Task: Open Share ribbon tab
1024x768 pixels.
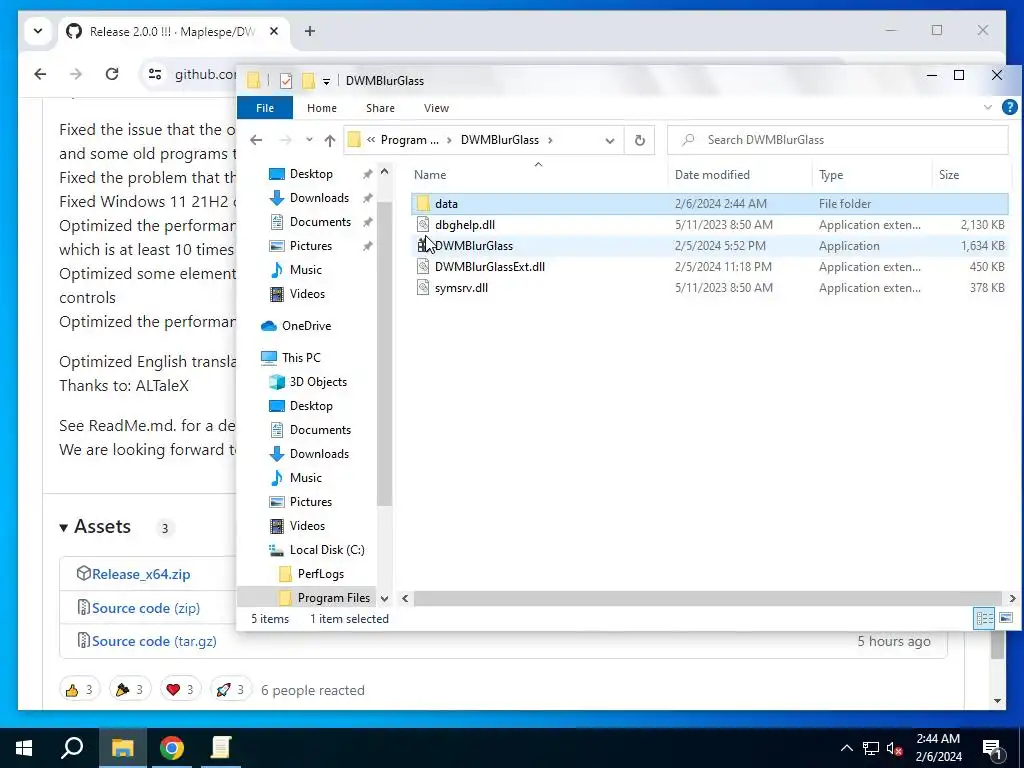Action: pos(380,108)
